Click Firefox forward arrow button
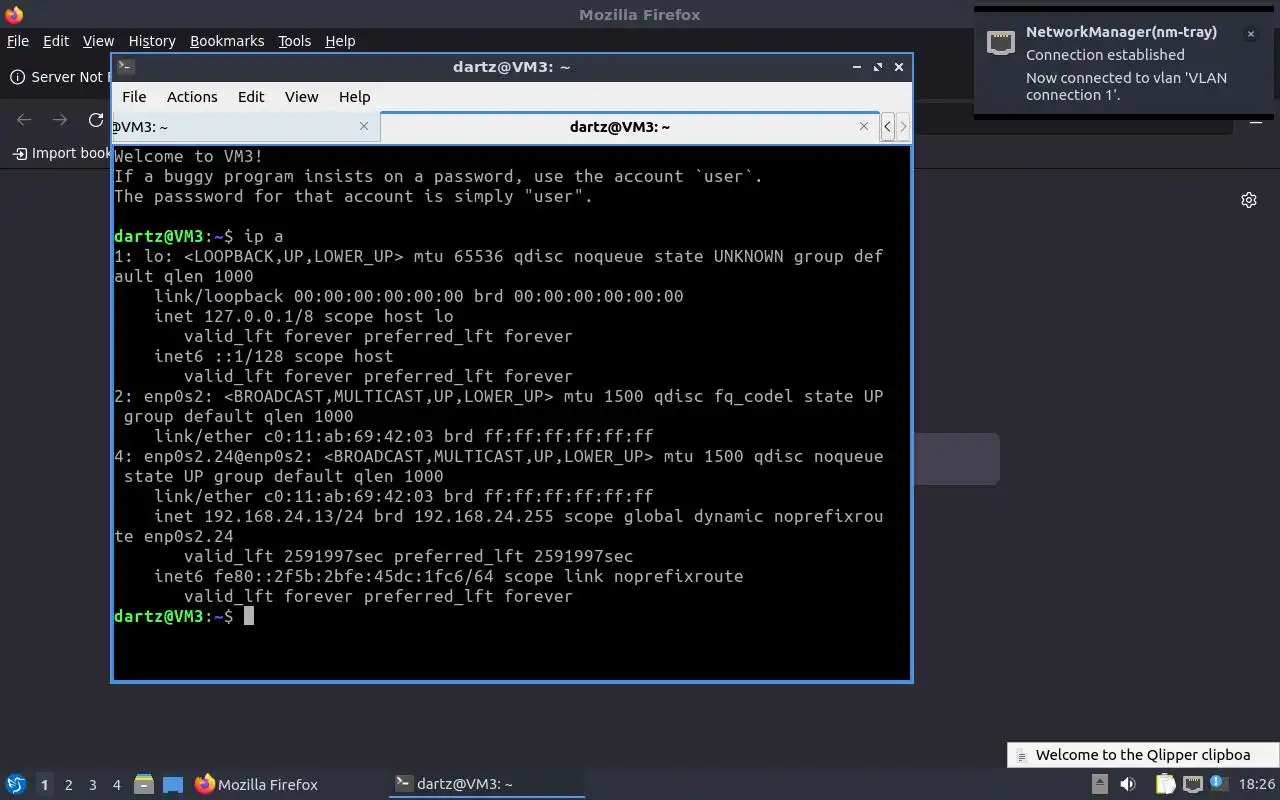Viewport: 1280px width, 800px height. tap(60, 120)
